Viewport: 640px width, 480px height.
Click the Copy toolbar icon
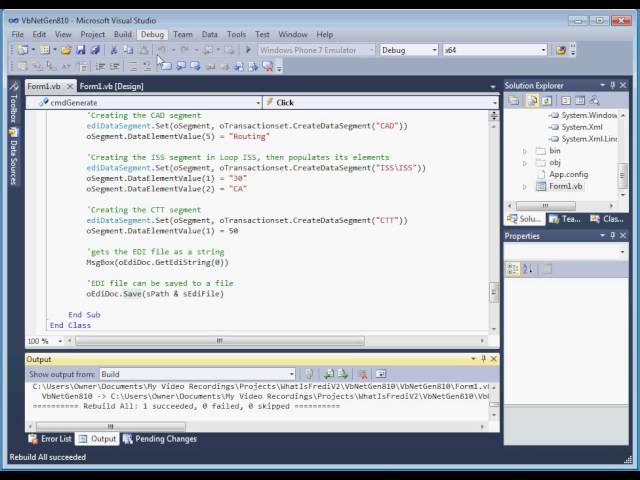click(129, 50)
